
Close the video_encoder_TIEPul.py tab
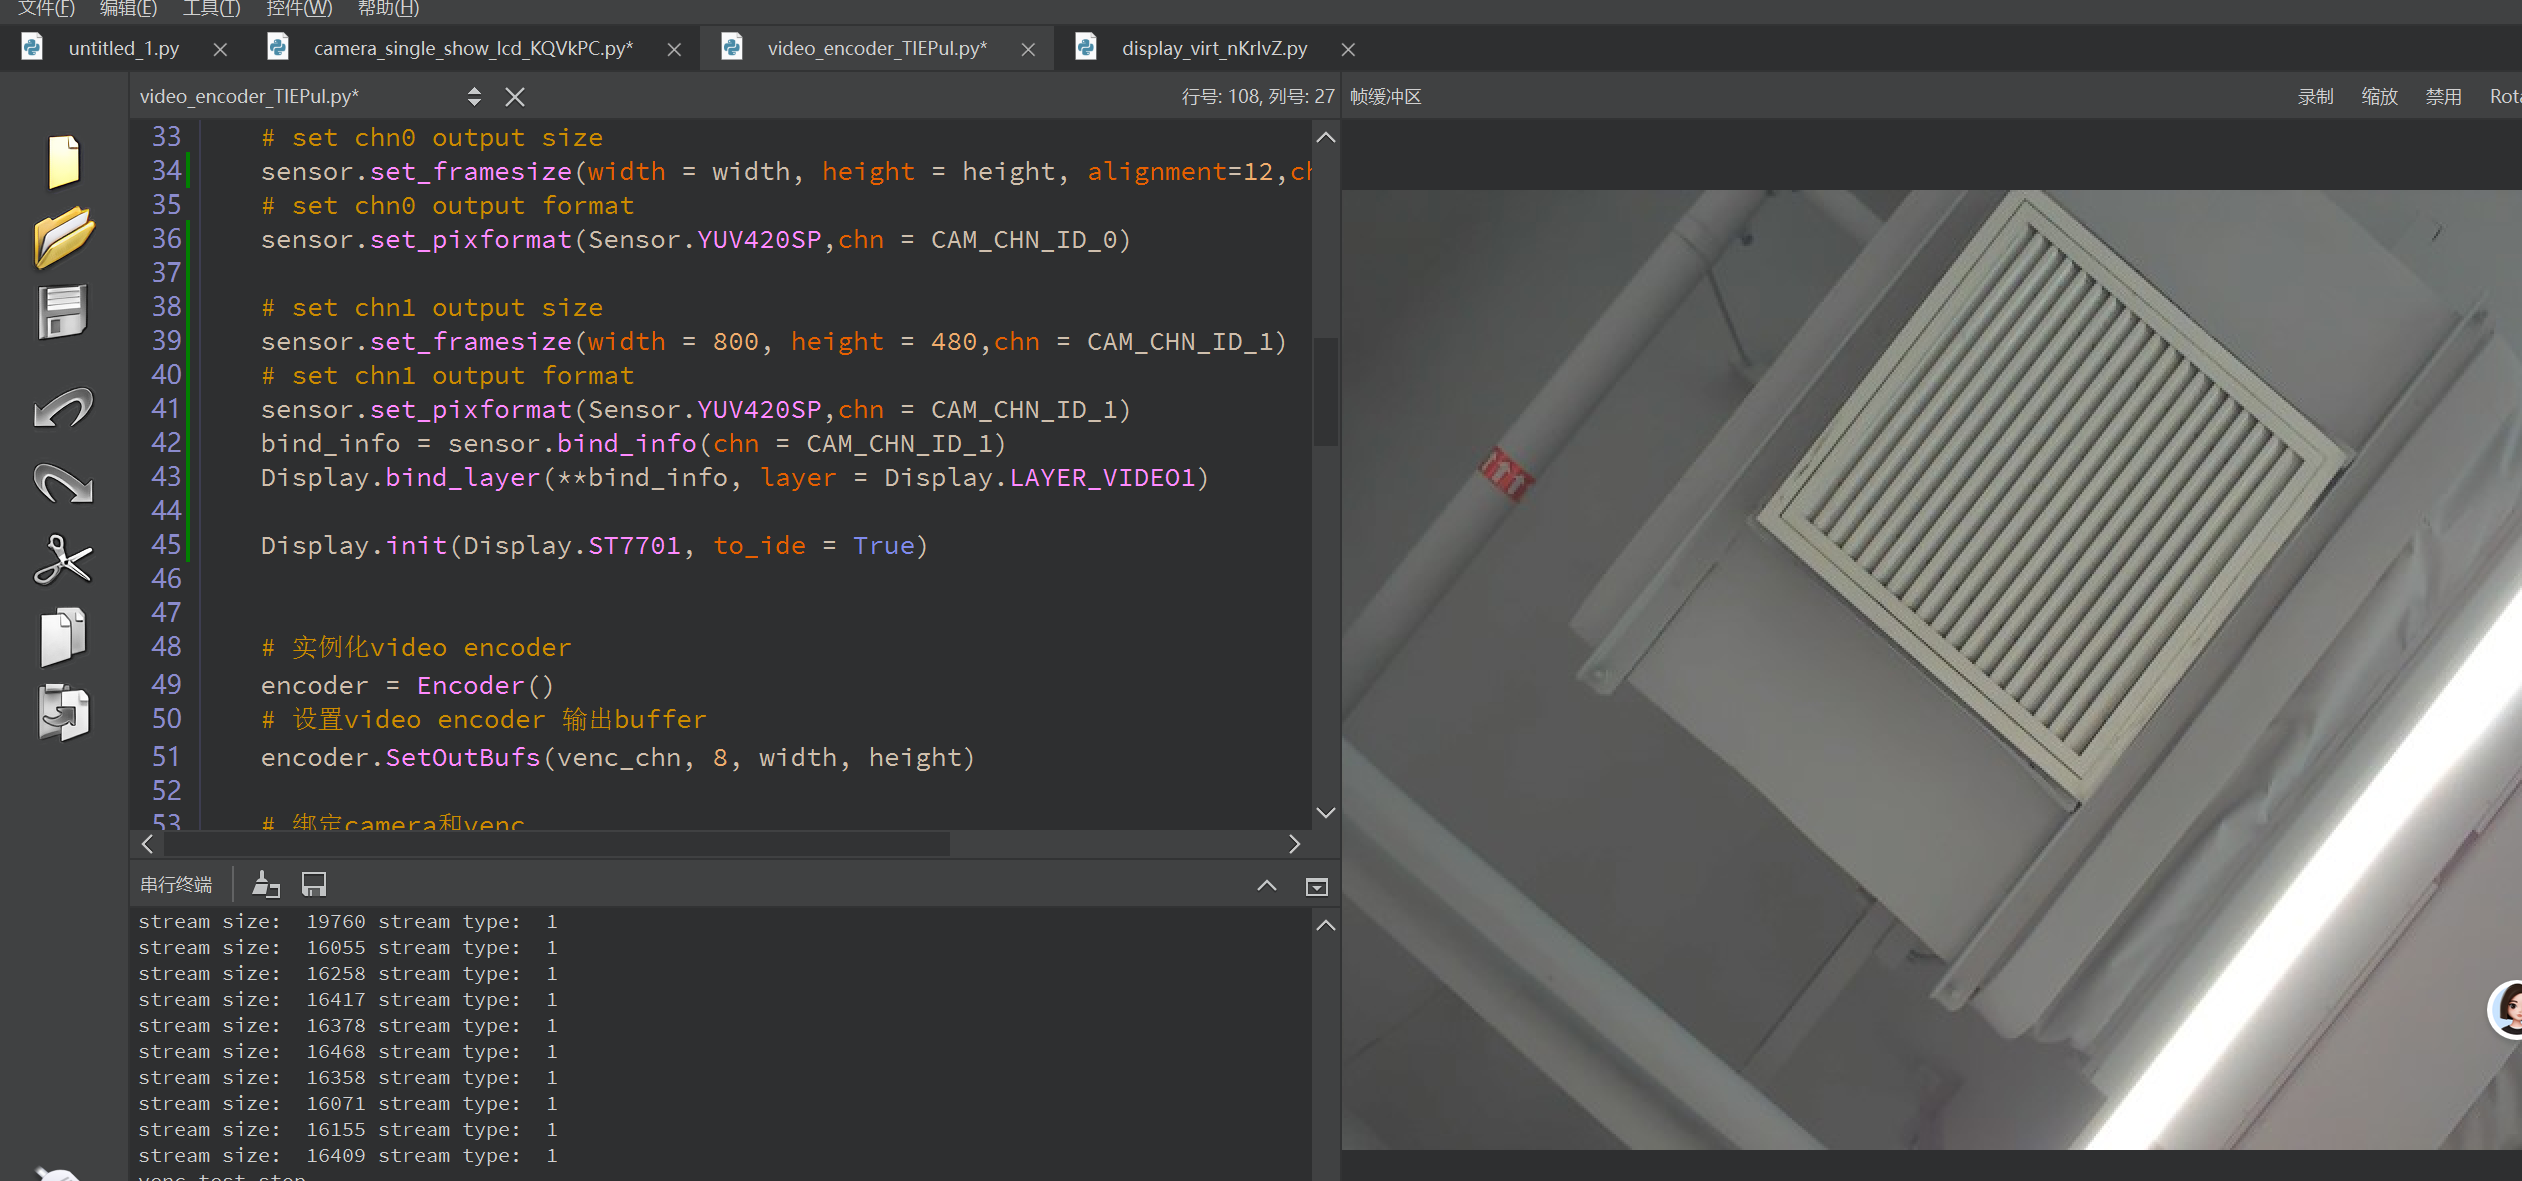point(1028,49)
